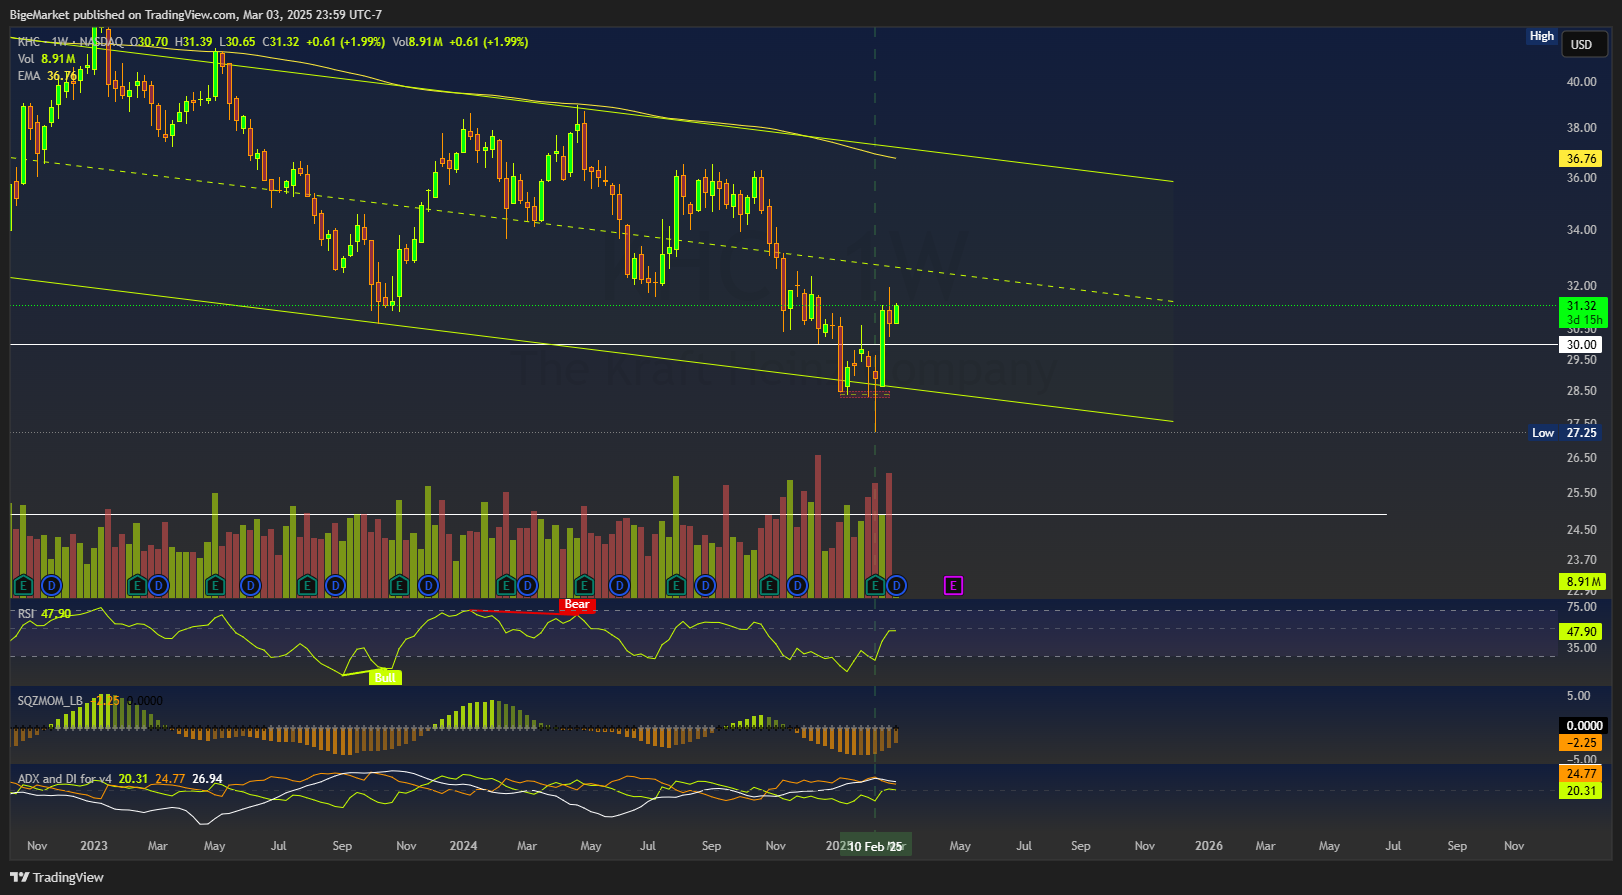
Task: Click the green 20.31 ADX axis label
Action: [1581, 791]
